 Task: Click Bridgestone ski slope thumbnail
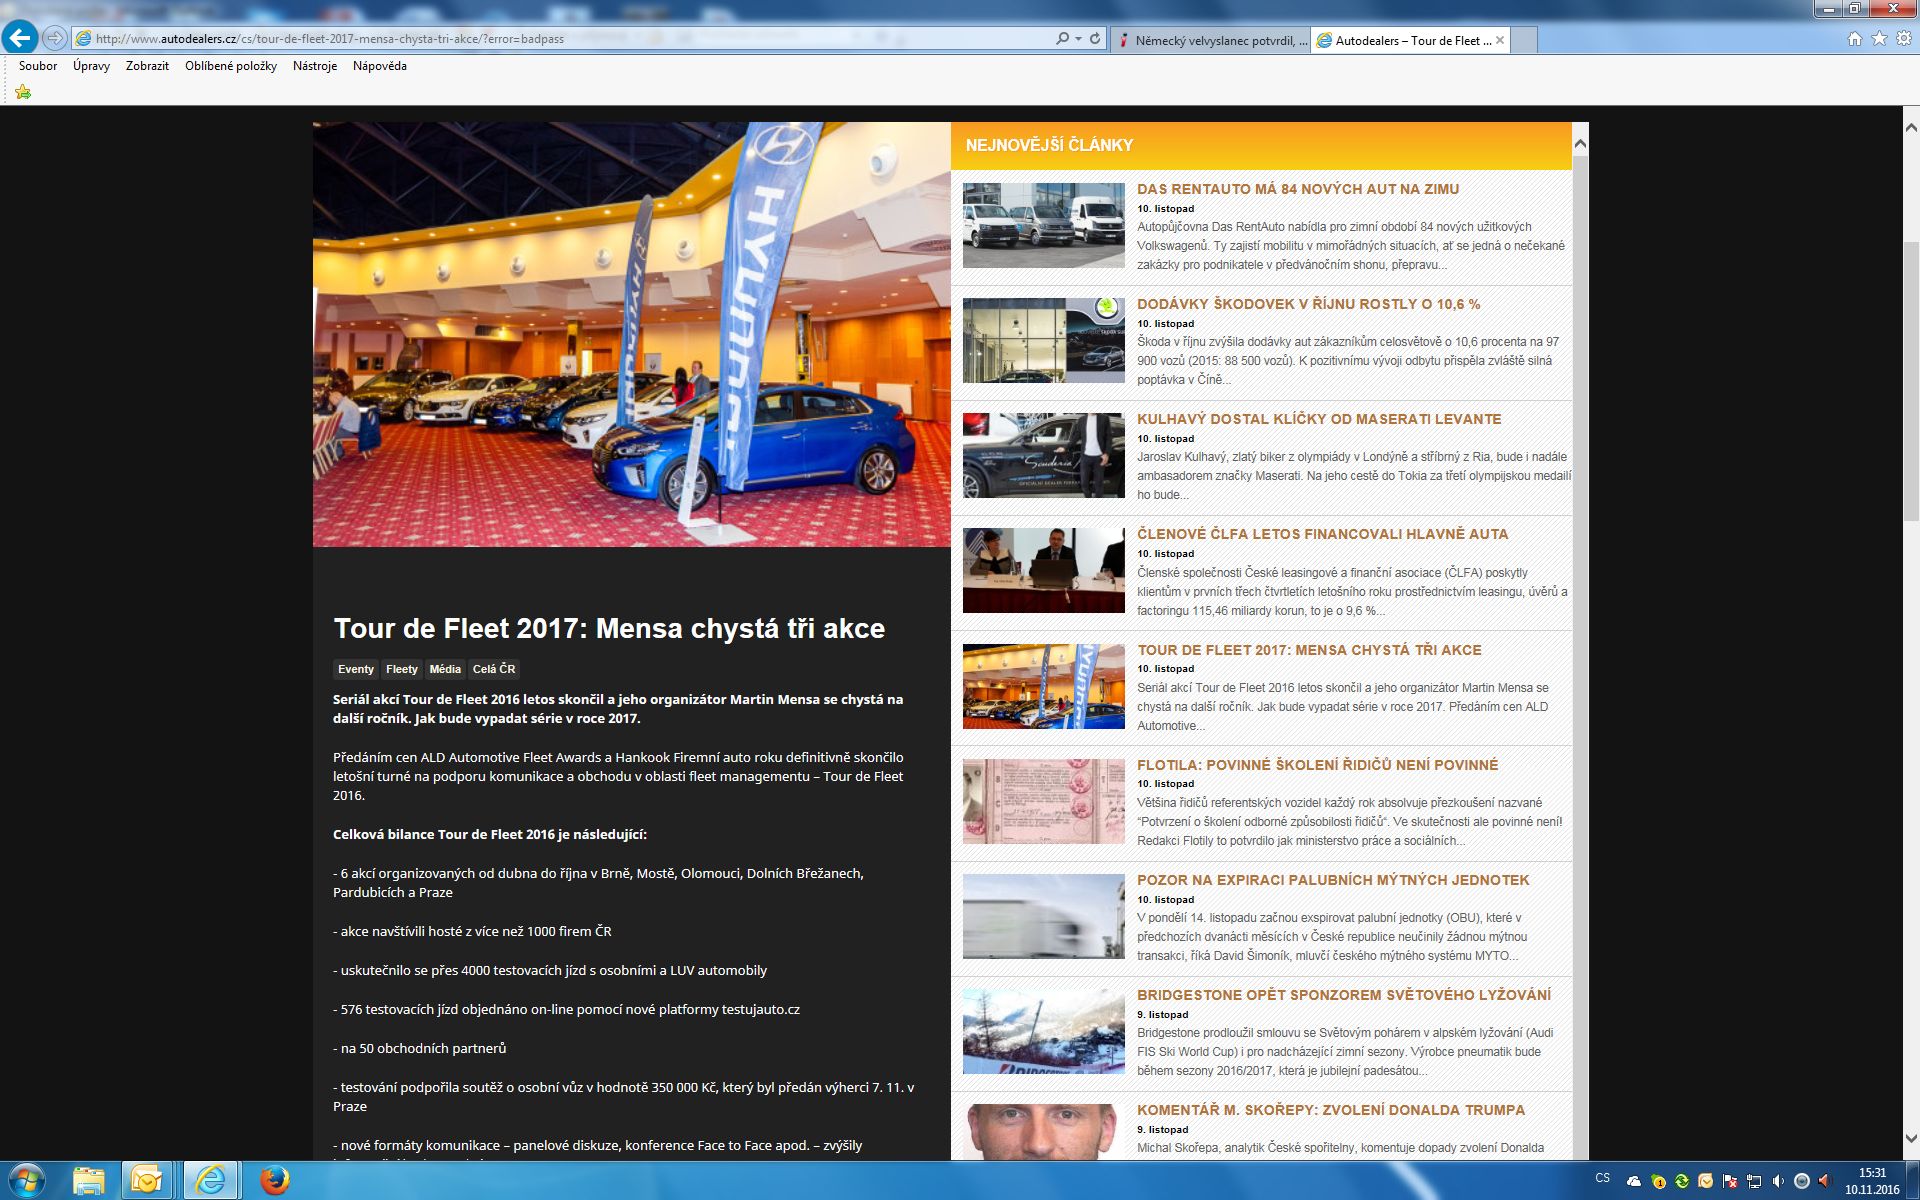(x=1043, y=1031)
